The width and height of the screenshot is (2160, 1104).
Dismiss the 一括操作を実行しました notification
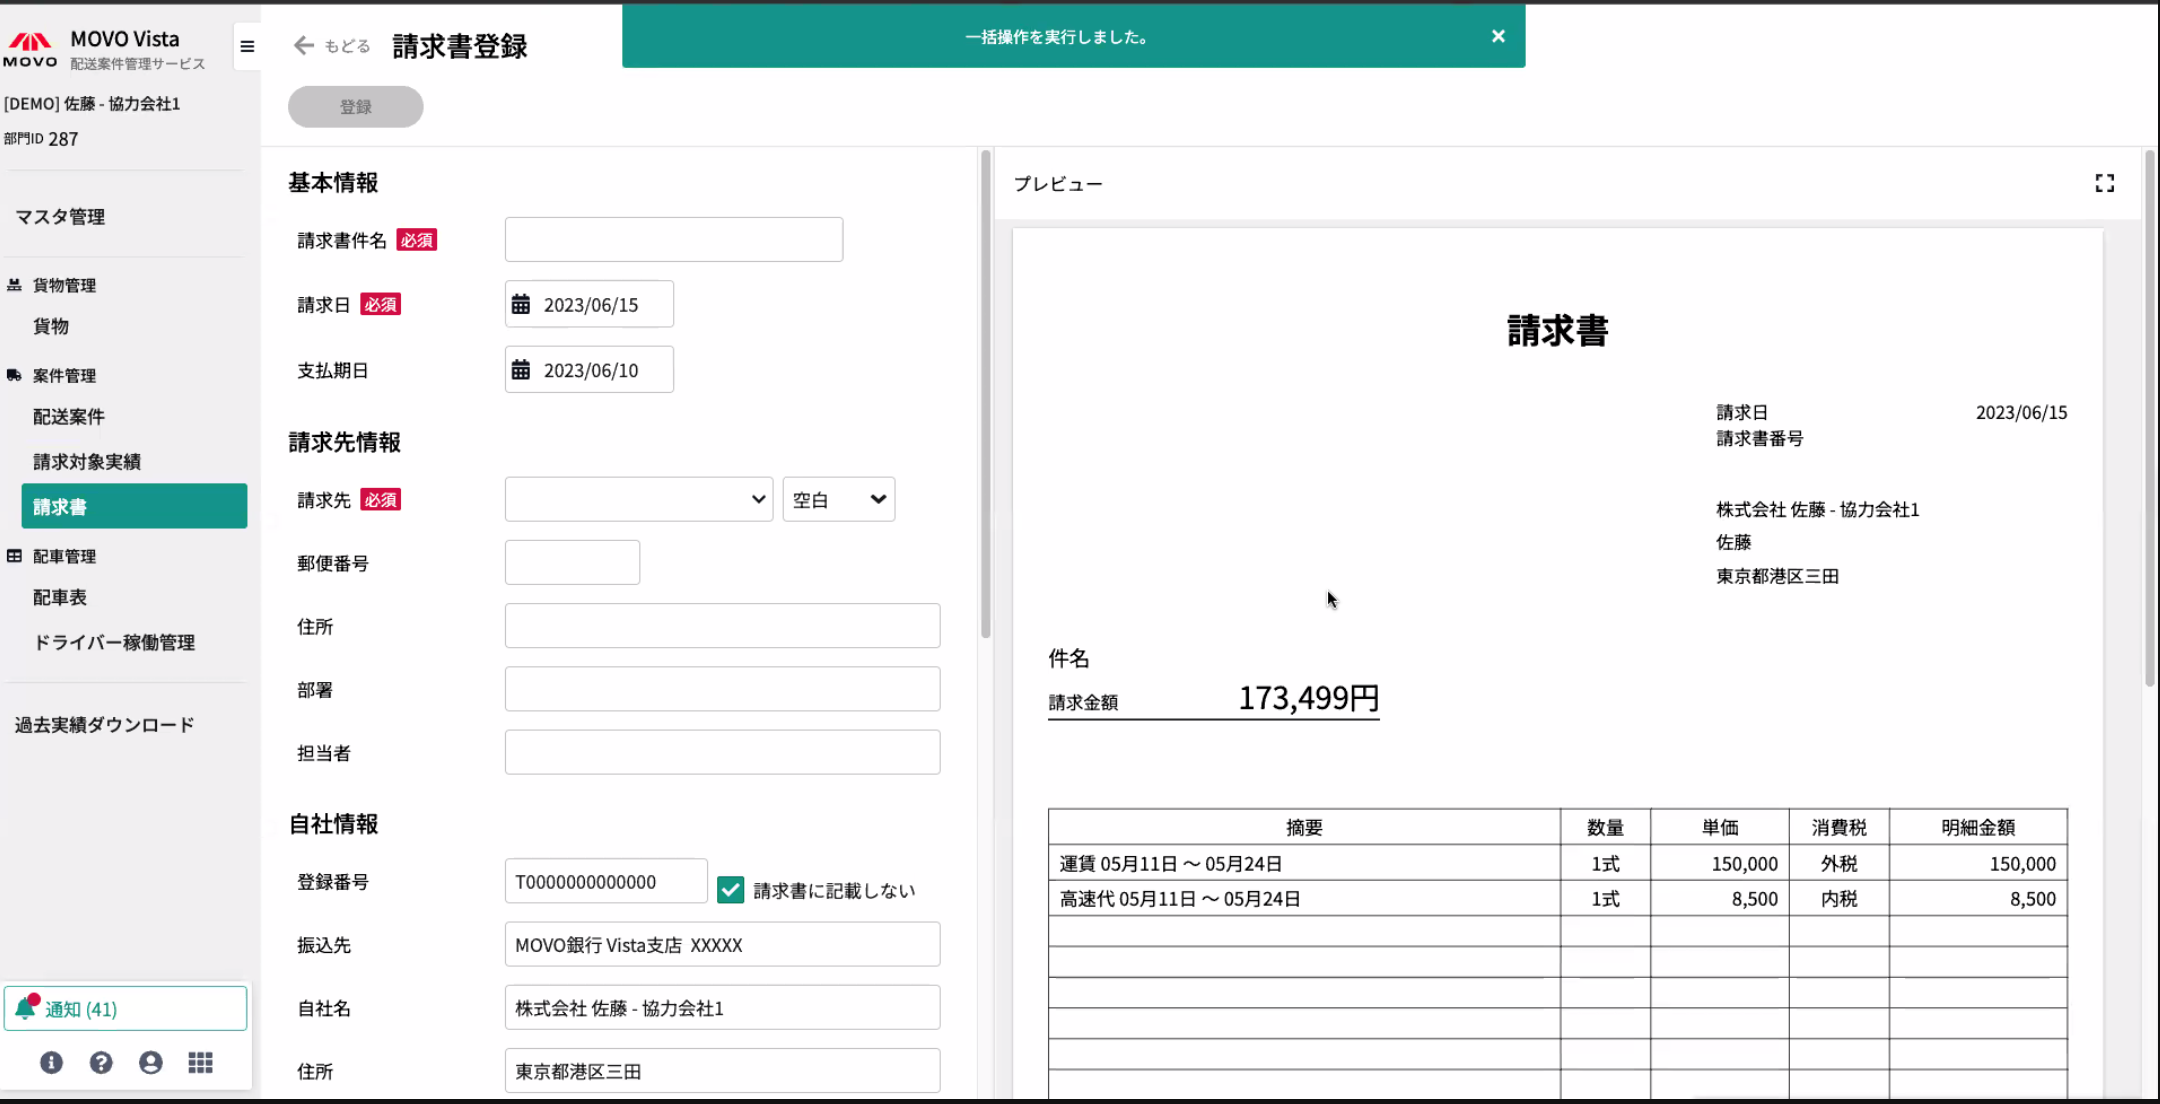1497,36
